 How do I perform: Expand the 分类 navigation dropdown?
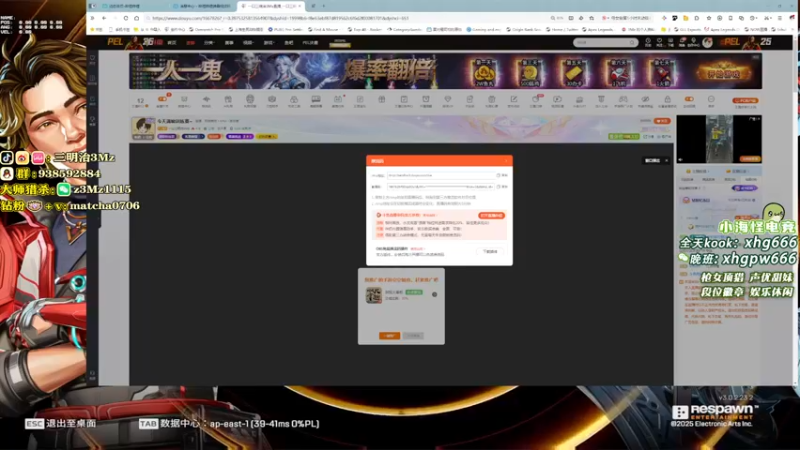pyautogui.click(x=209, y=43)
